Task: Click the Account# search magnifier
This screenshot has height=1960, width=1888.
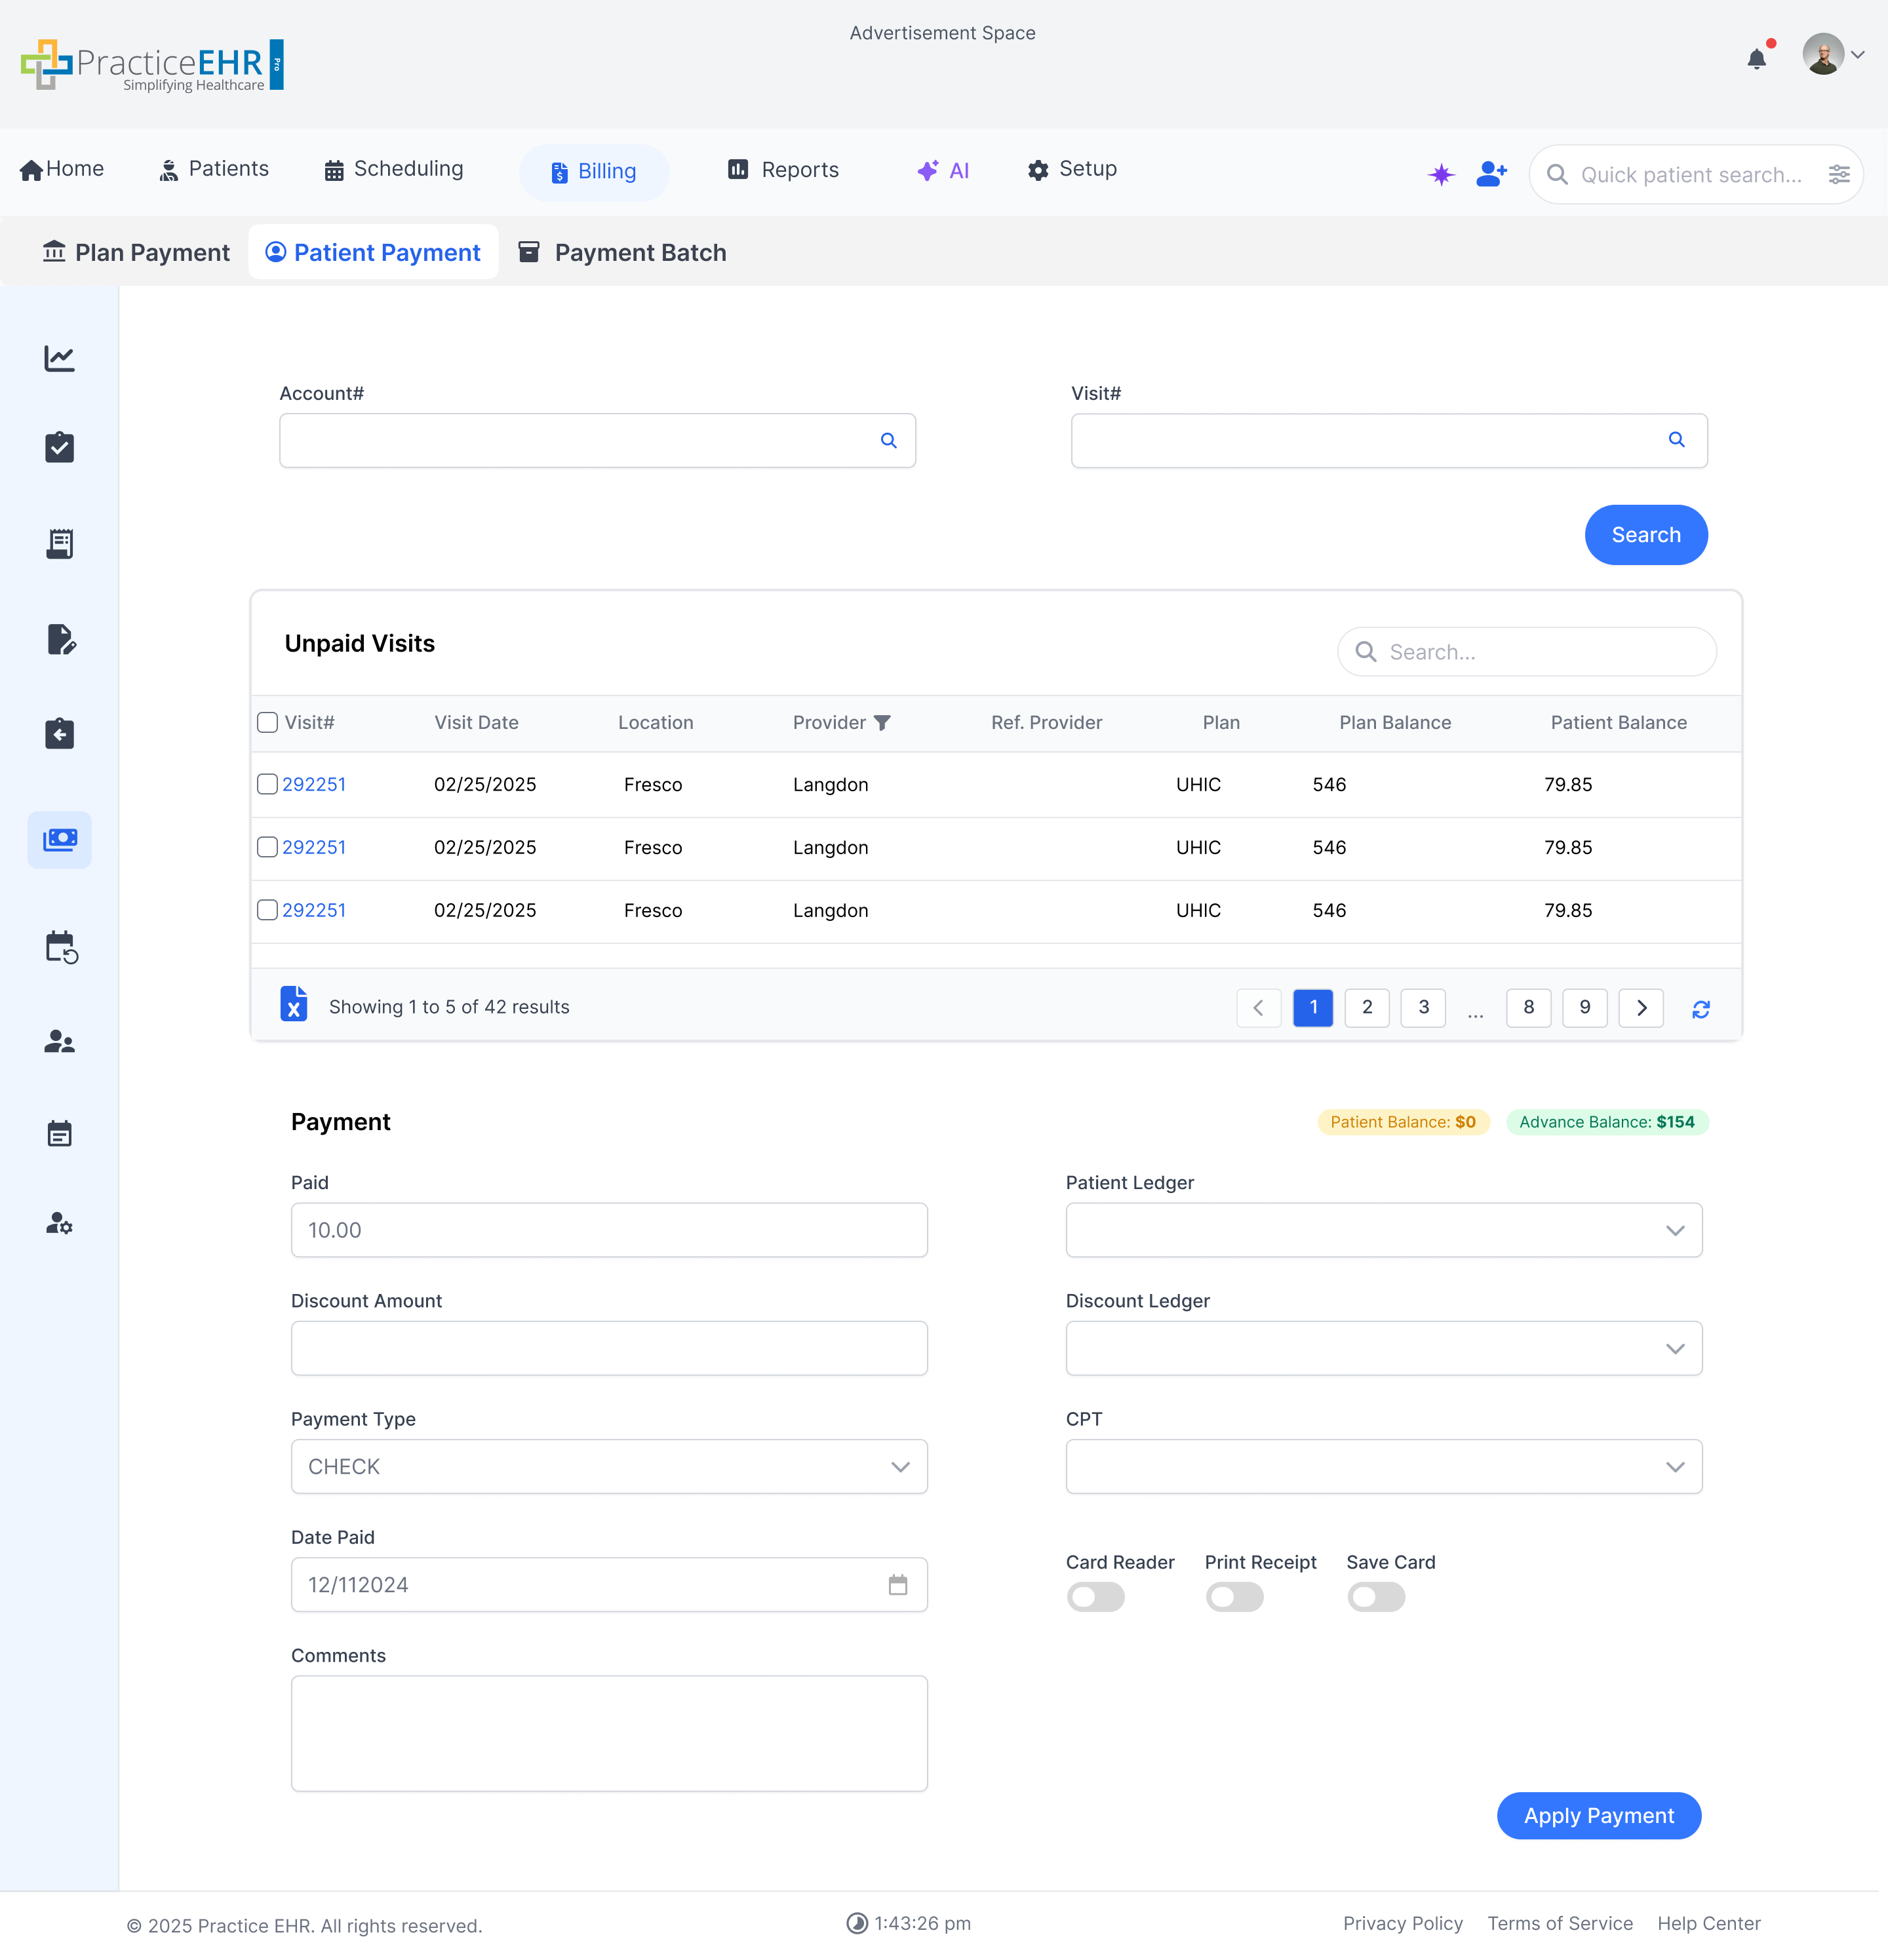Action: 888,440
